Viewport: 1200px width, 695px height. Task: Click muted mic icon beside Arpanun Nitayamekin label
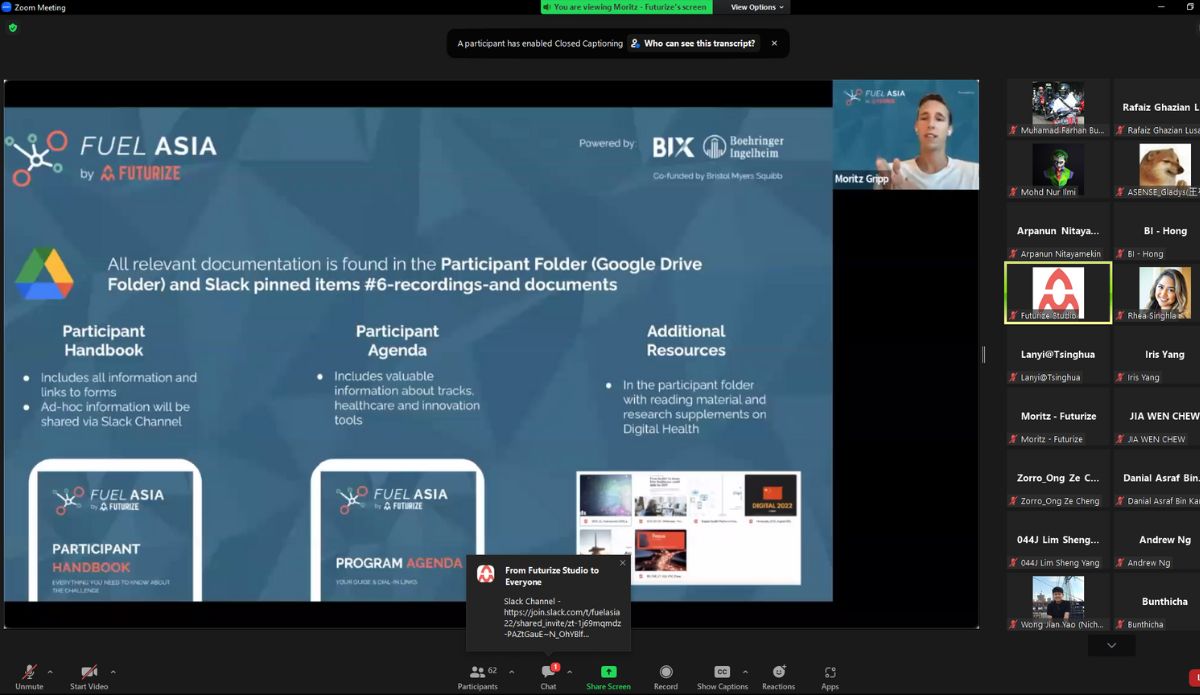point(1014,254)
